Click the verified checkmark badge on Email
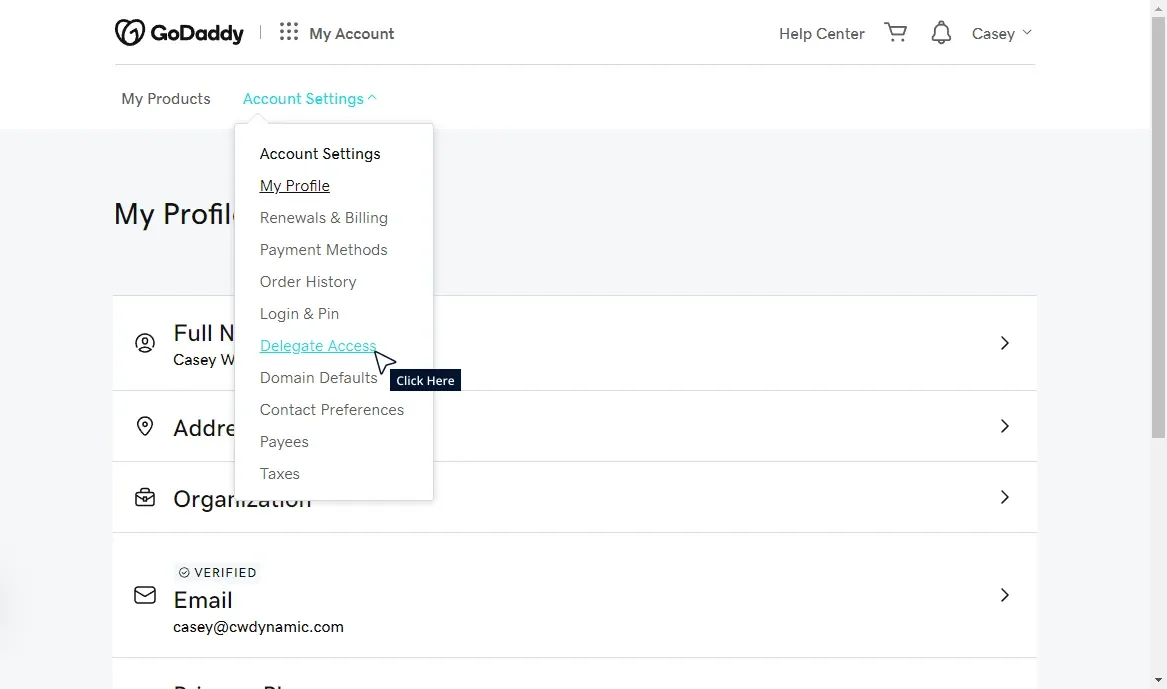1167x689 pixels. [x=183, y=572]
